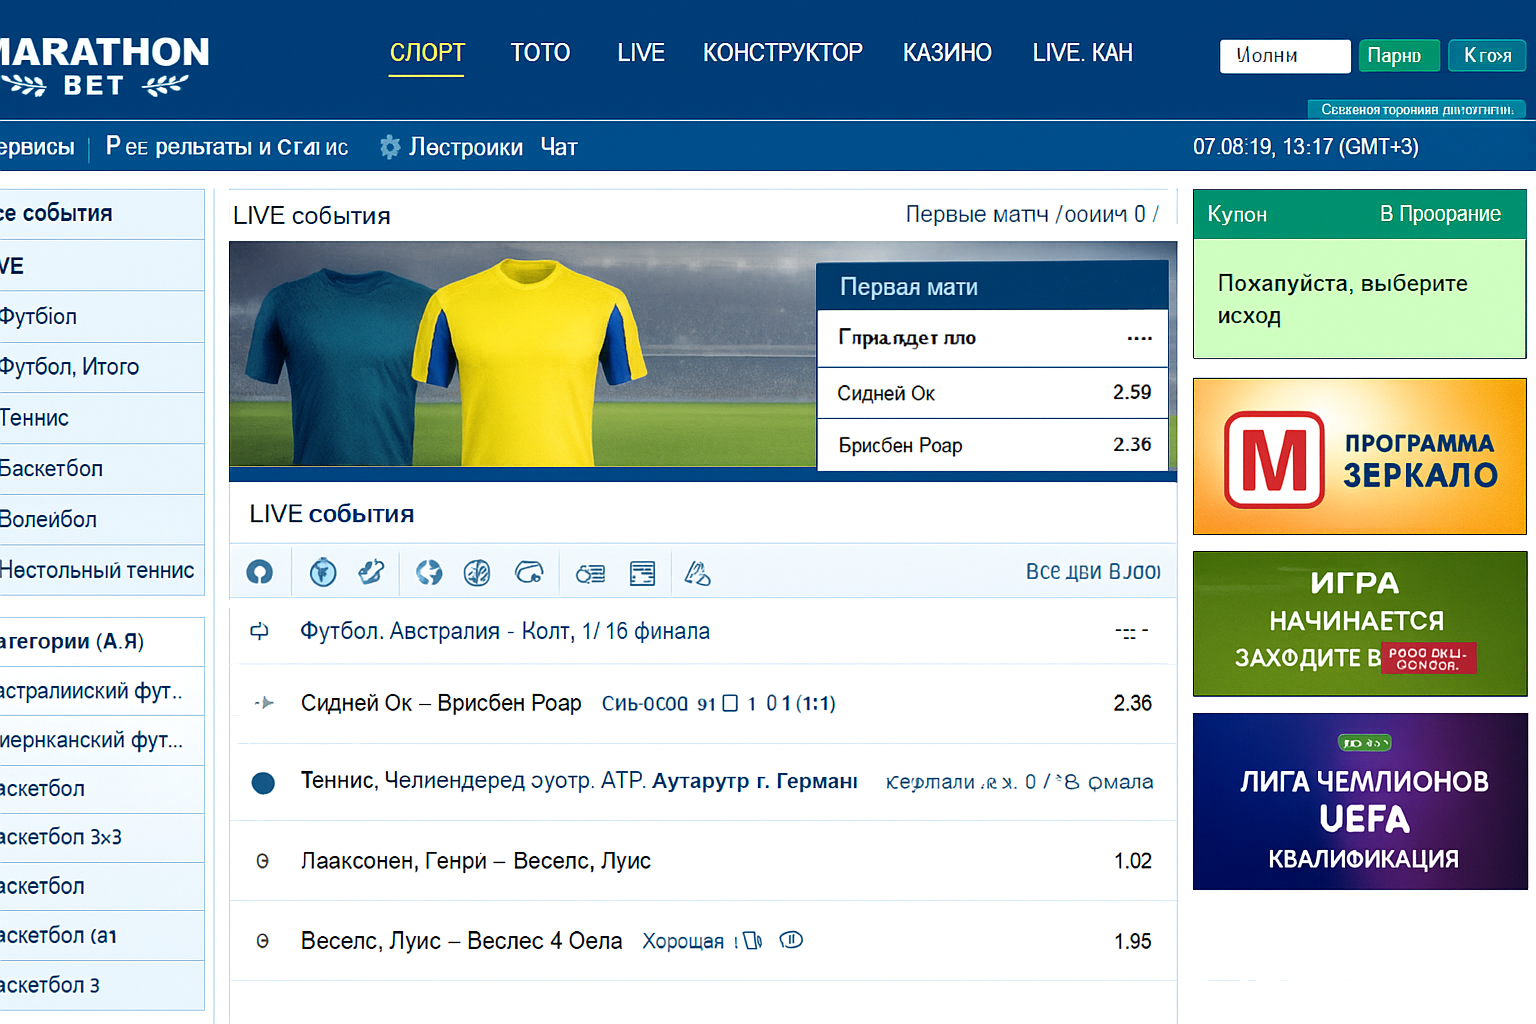Select the esports controller icon in sport filters

pos(529,572)
